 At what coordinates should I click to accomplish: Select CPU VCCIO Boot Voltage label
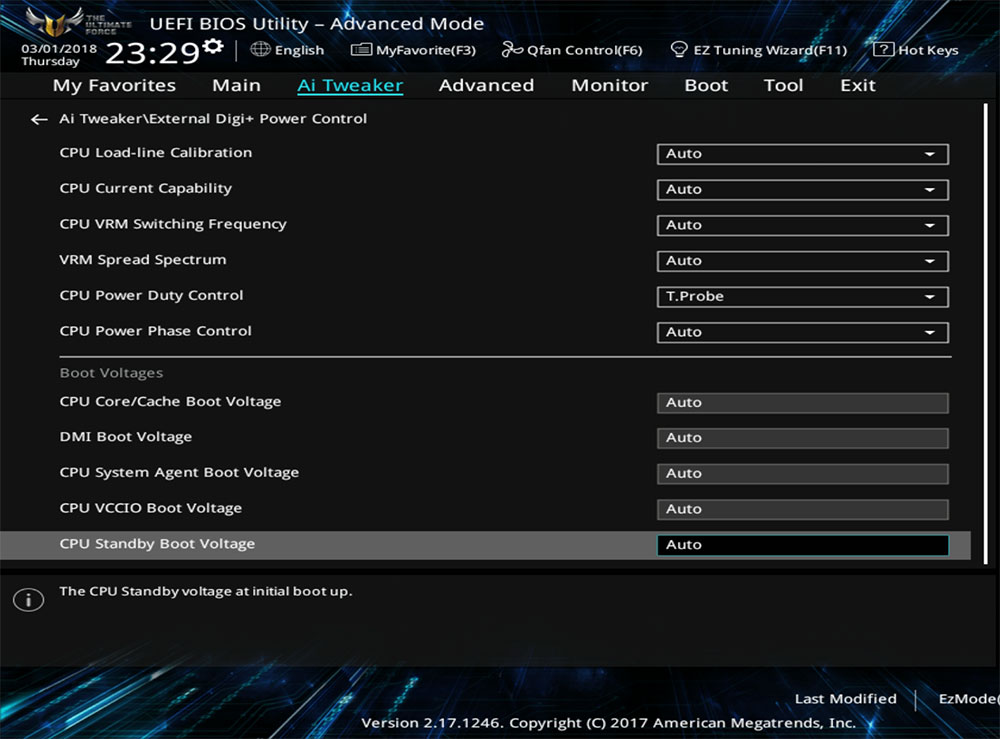click(x=151, y=509)
